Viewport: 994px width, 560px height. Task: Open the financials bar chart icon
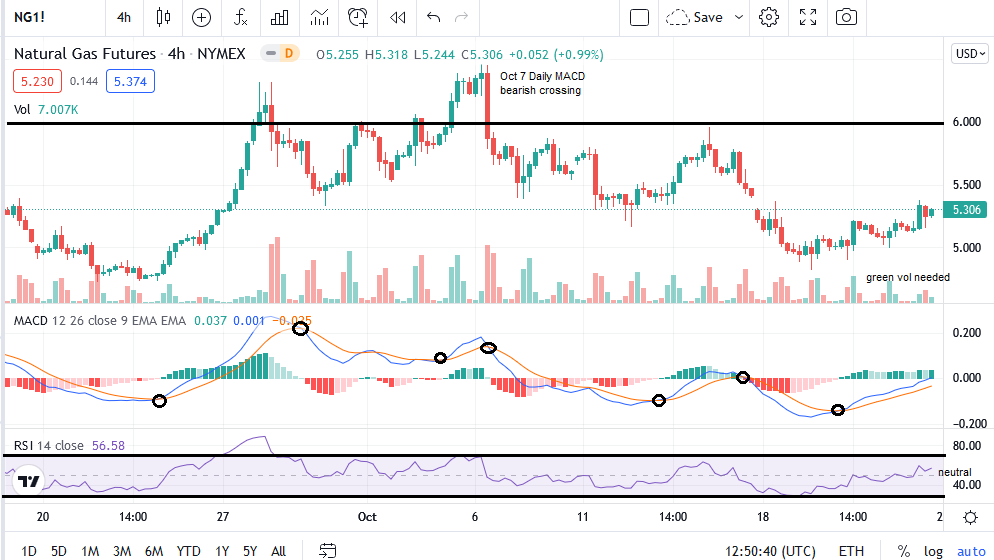(x=280, y=17)
